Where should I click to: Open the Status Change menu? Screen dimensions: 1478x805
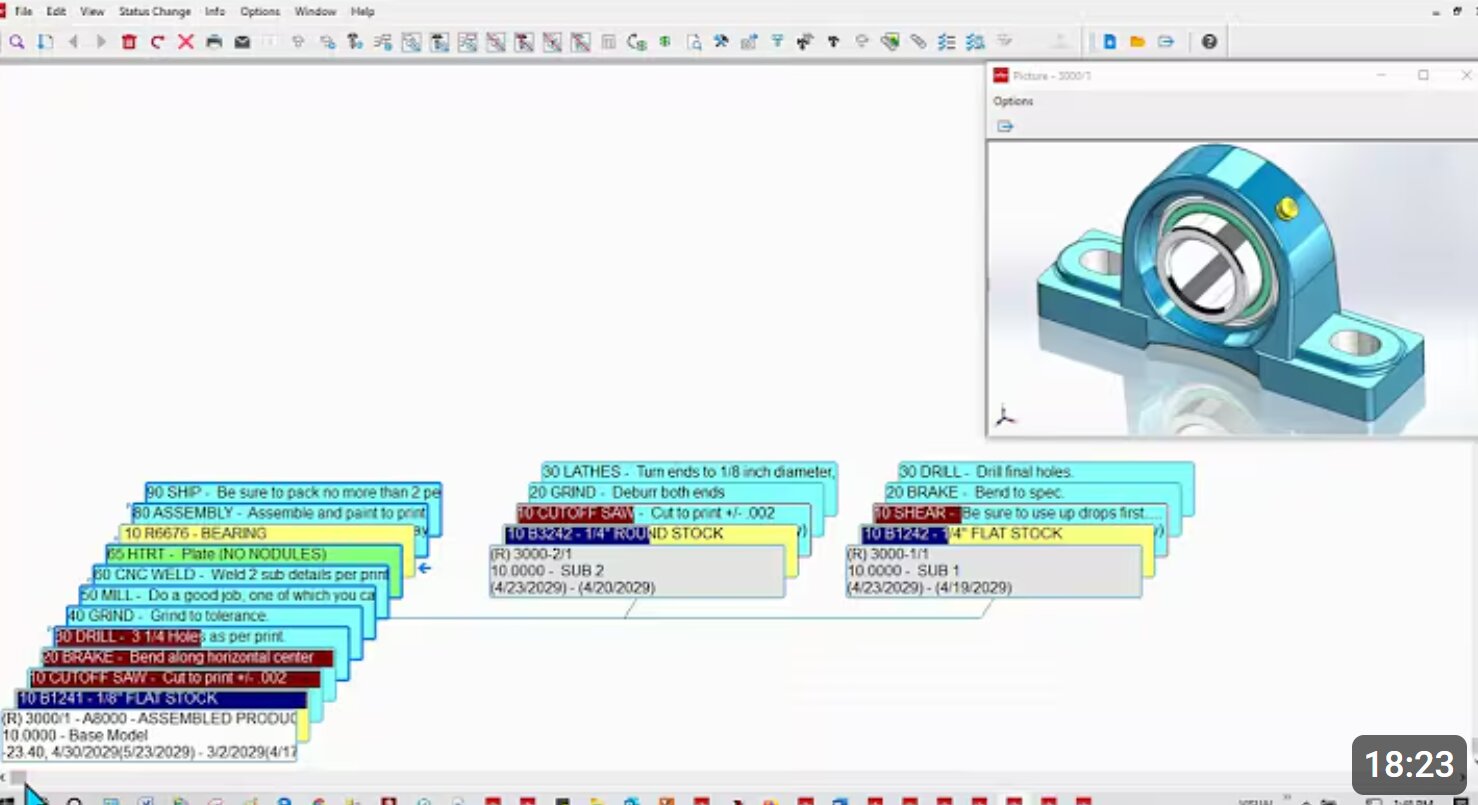click(154, 12)
